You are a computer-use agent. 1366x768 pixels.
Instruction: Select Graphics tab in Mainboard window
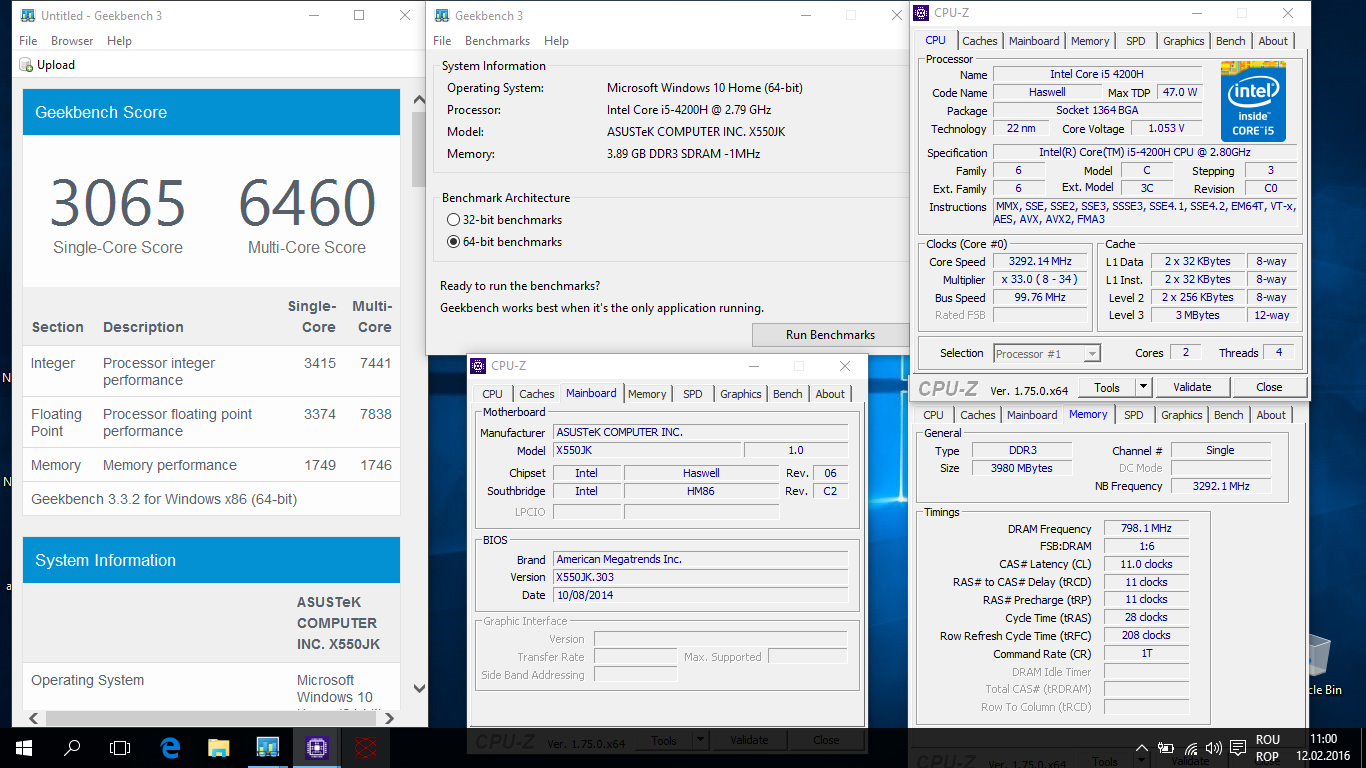(x=741, y=394)
